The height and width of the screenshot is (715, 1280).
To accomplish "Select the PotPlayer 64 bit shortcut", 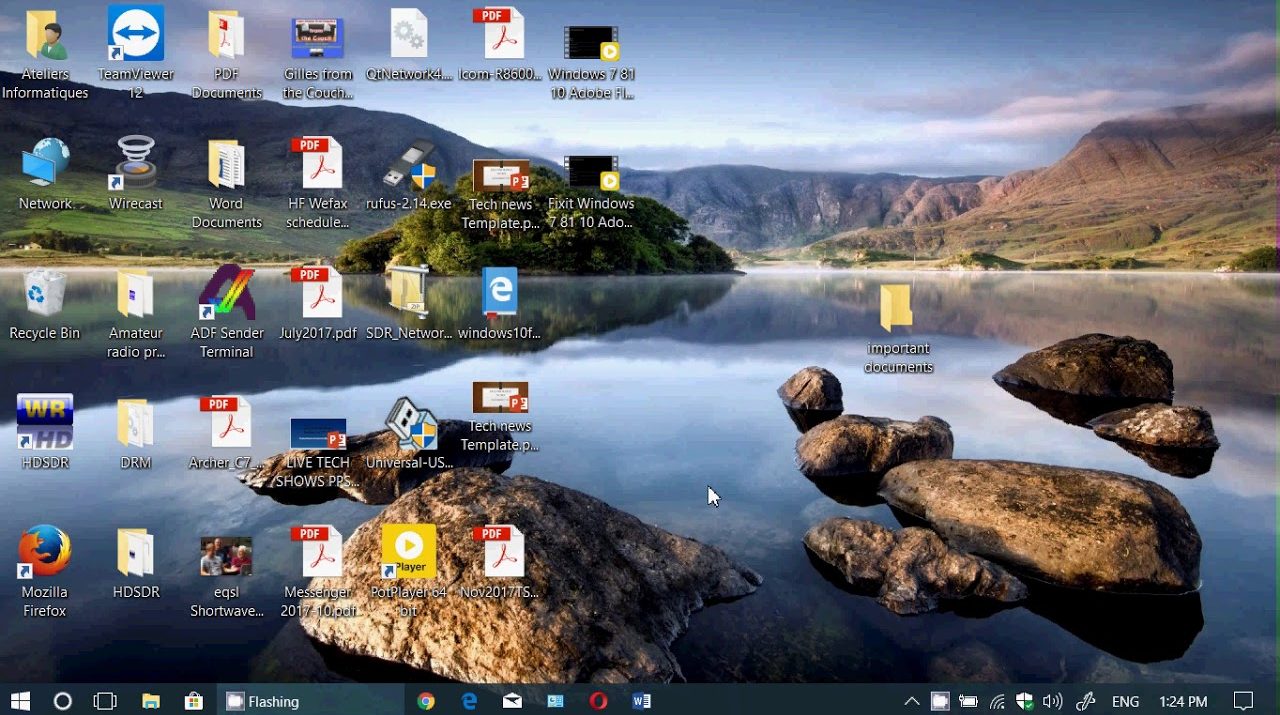I will click(408, 555).
